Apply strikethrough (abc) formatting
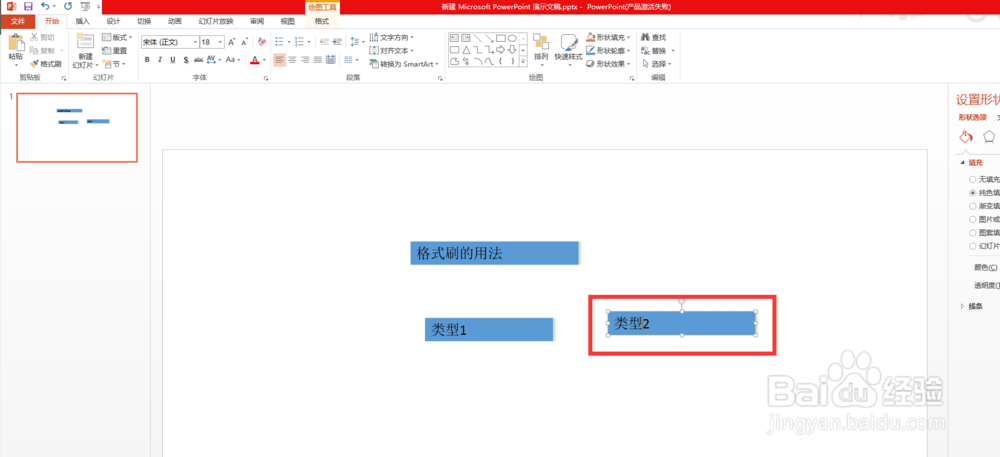The width and height of the screenshot is (1000, 457). (198, 60)
